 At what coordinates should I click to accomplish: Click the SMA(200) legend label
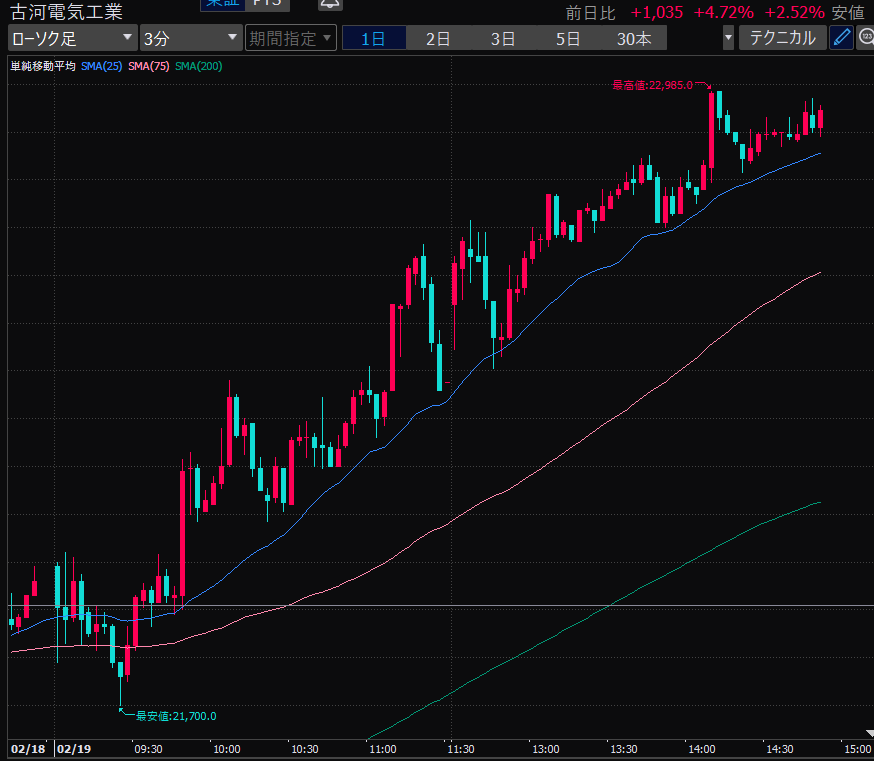(x=198, y=66)
